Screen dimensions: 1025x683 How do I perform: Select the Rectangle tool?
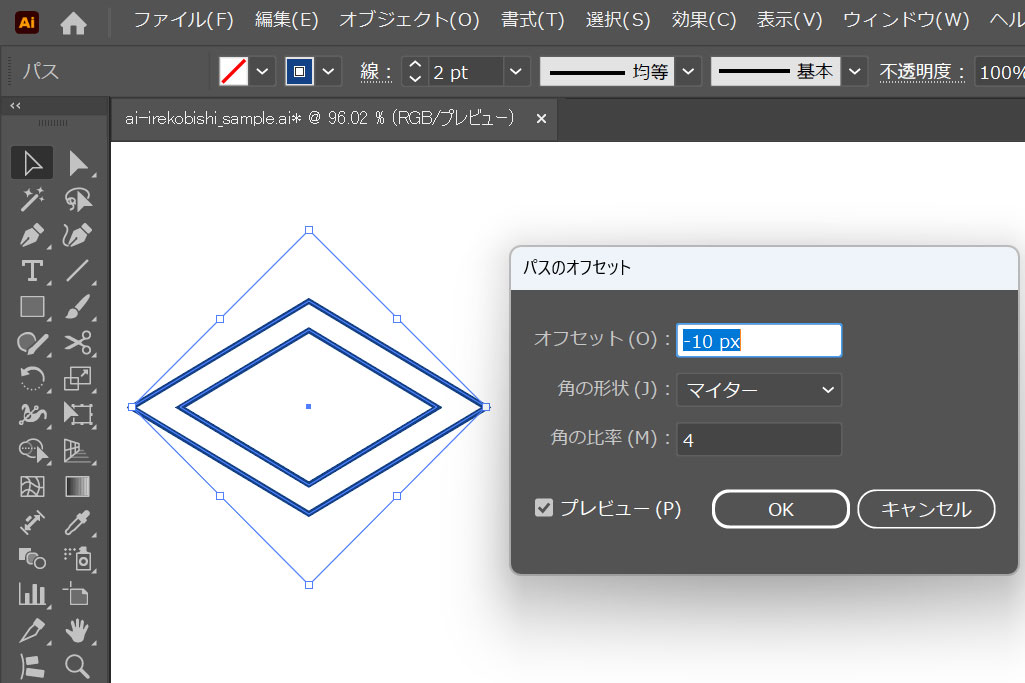32,307
